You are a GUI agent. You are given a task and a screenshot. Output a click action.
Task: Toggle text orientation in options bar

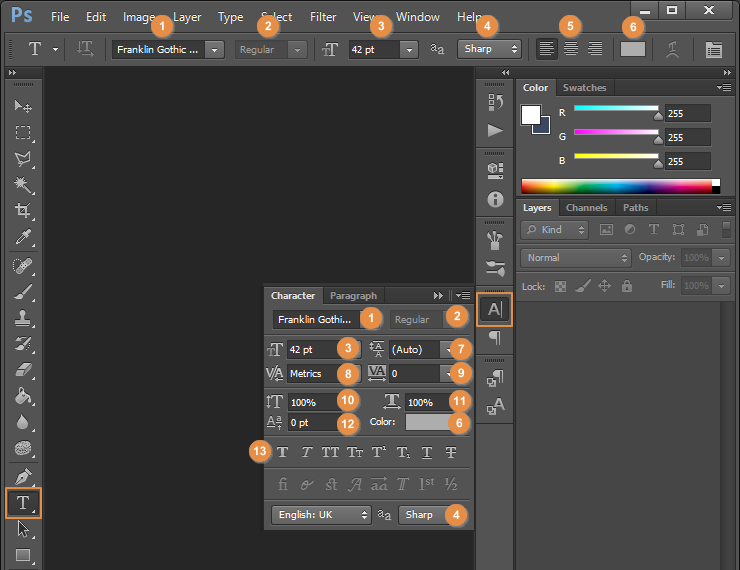click(85, 49)
